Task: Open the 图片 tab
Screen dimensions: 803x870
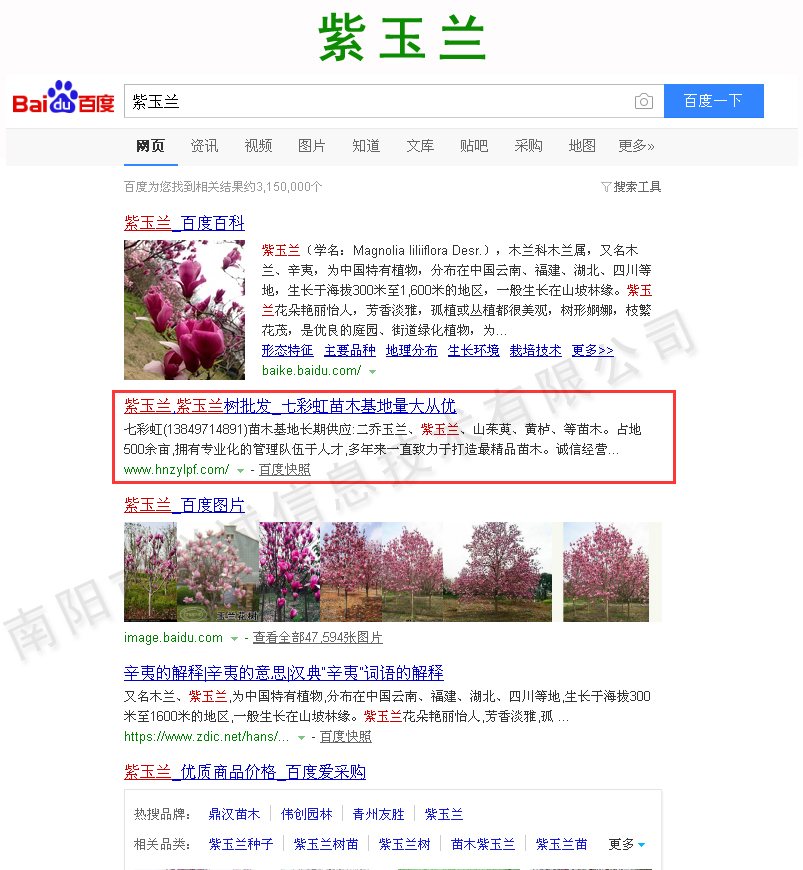Action: point(312,146)
